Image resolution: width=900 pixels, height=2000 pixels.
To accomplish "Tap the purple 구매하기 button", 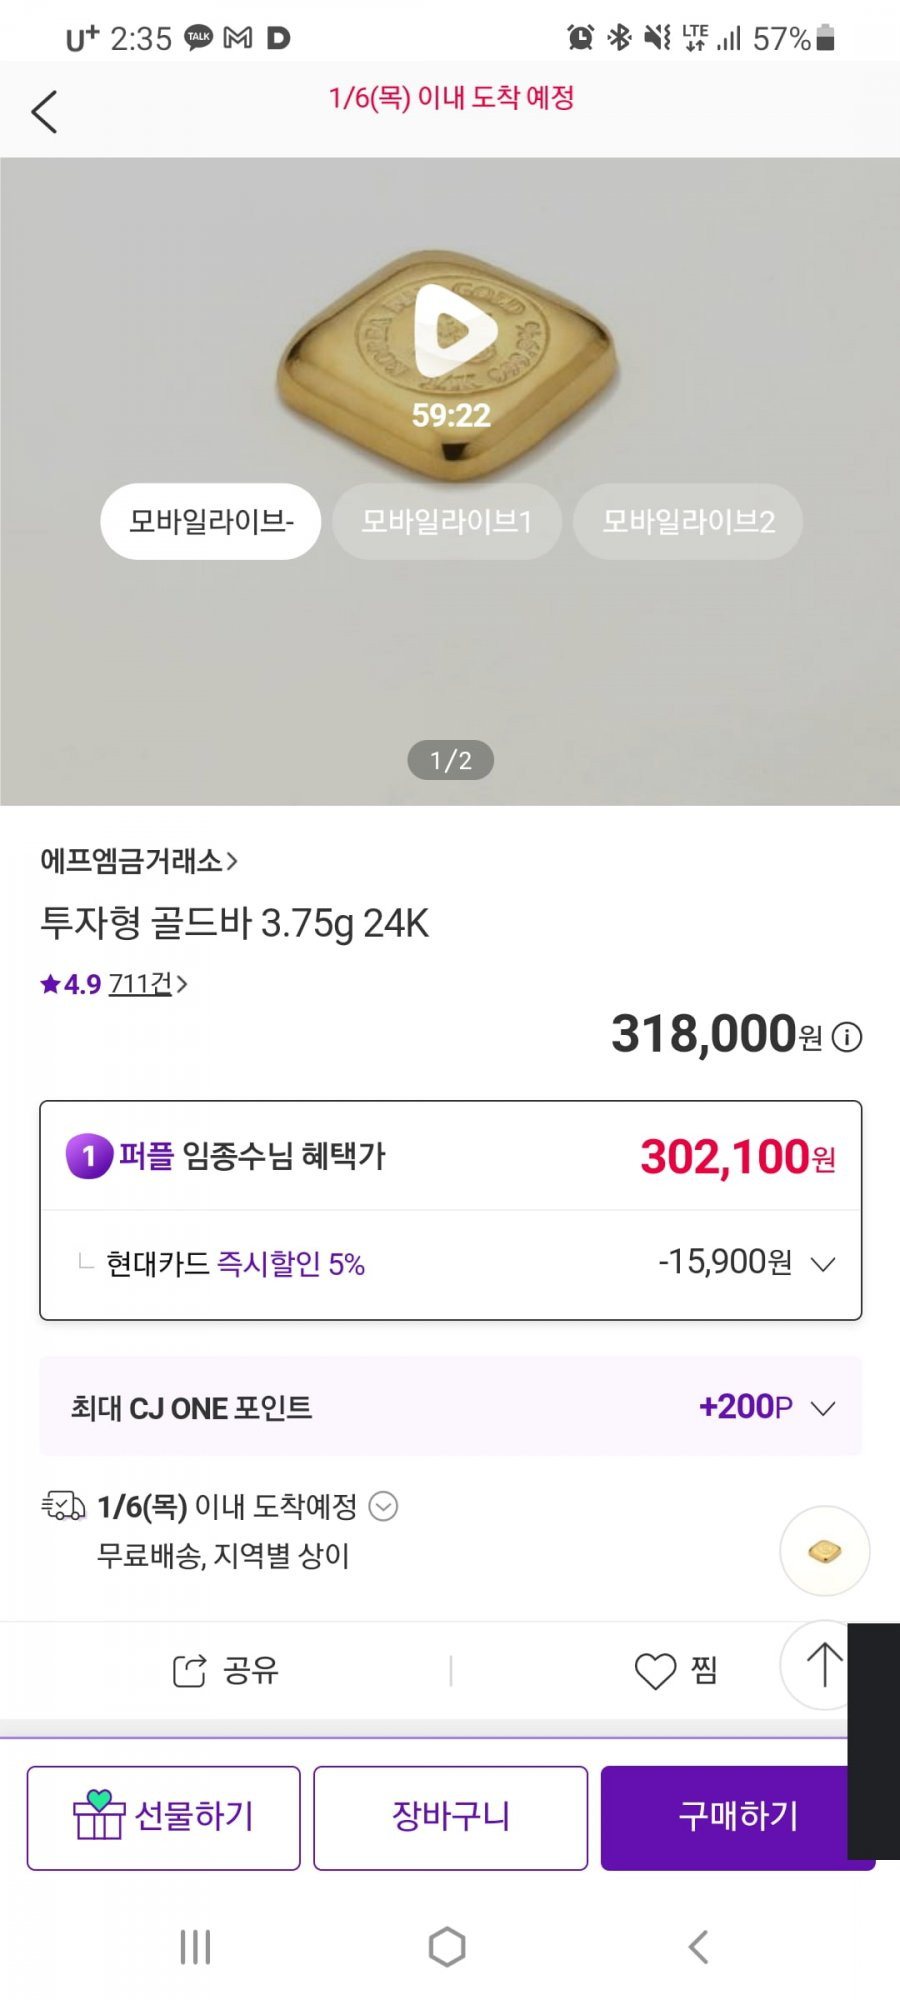I will pyautogui.click(x=738, y=1817).
